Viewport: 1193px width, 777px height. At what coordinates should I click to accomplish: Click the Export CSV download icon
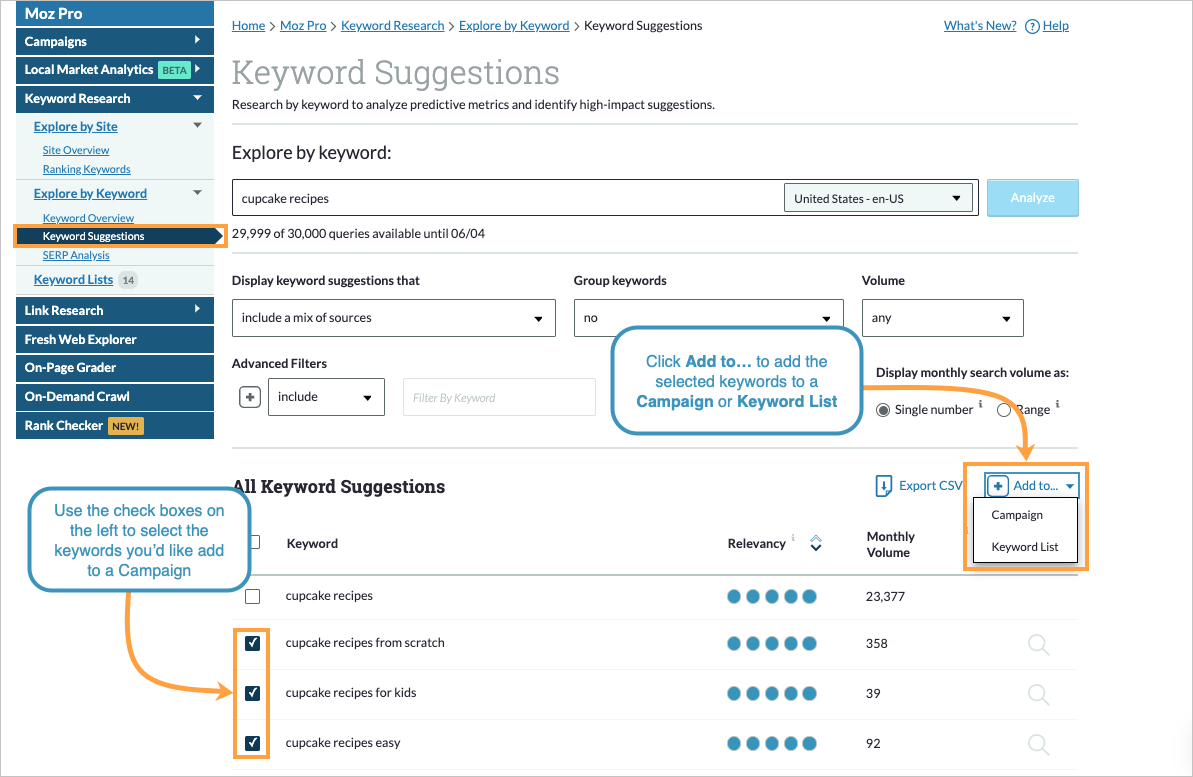pos(884,486)
